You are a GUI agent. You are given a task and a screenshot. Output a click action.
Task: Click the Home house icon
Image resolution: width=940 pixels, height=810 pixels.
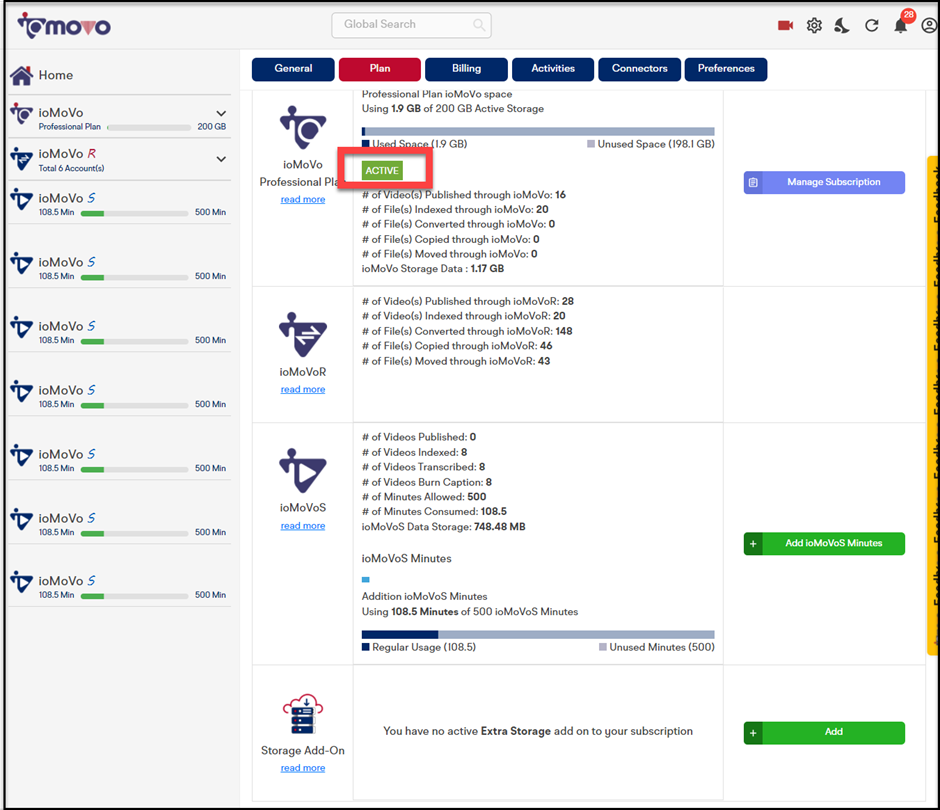point(21,75)
